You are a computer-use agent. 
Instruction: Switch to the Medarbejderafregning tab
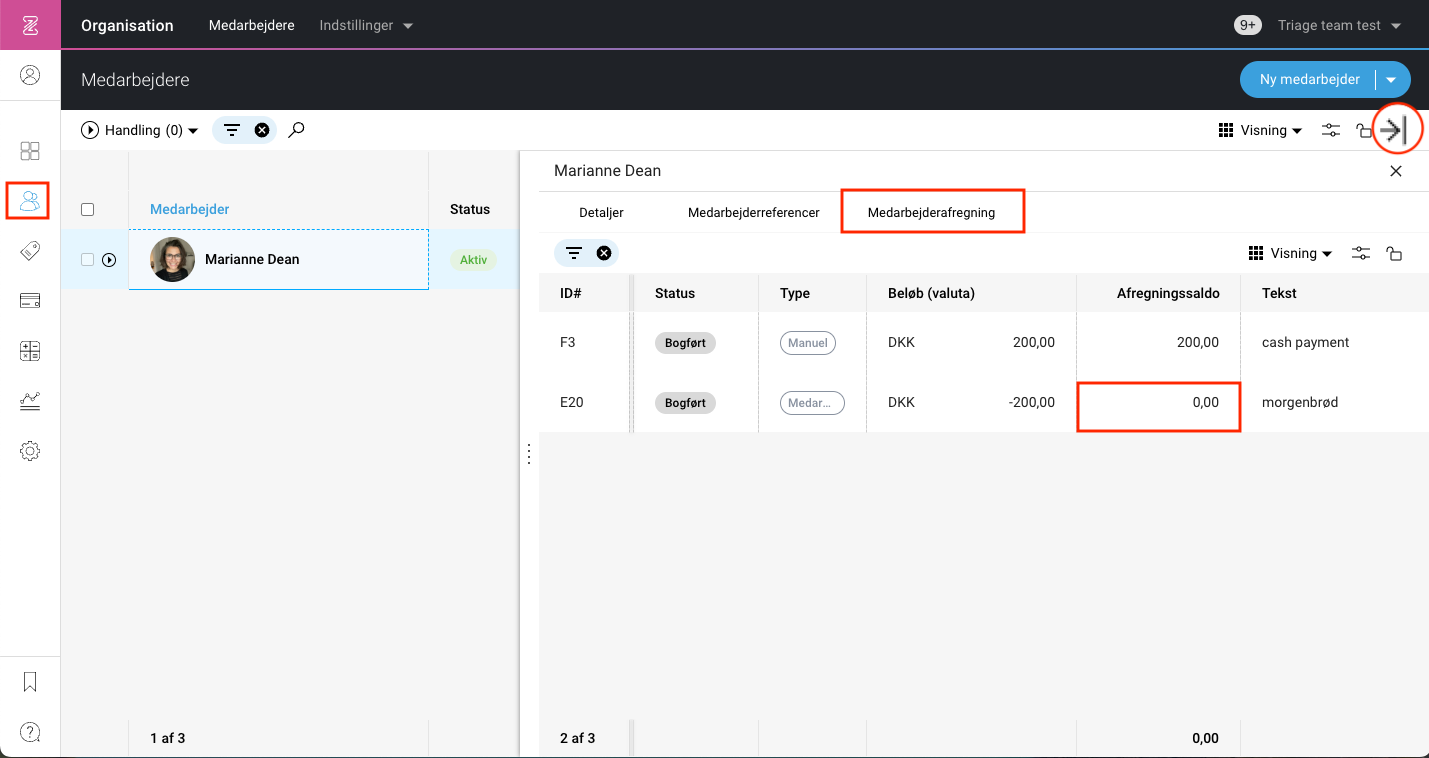(x=931, y=213)
